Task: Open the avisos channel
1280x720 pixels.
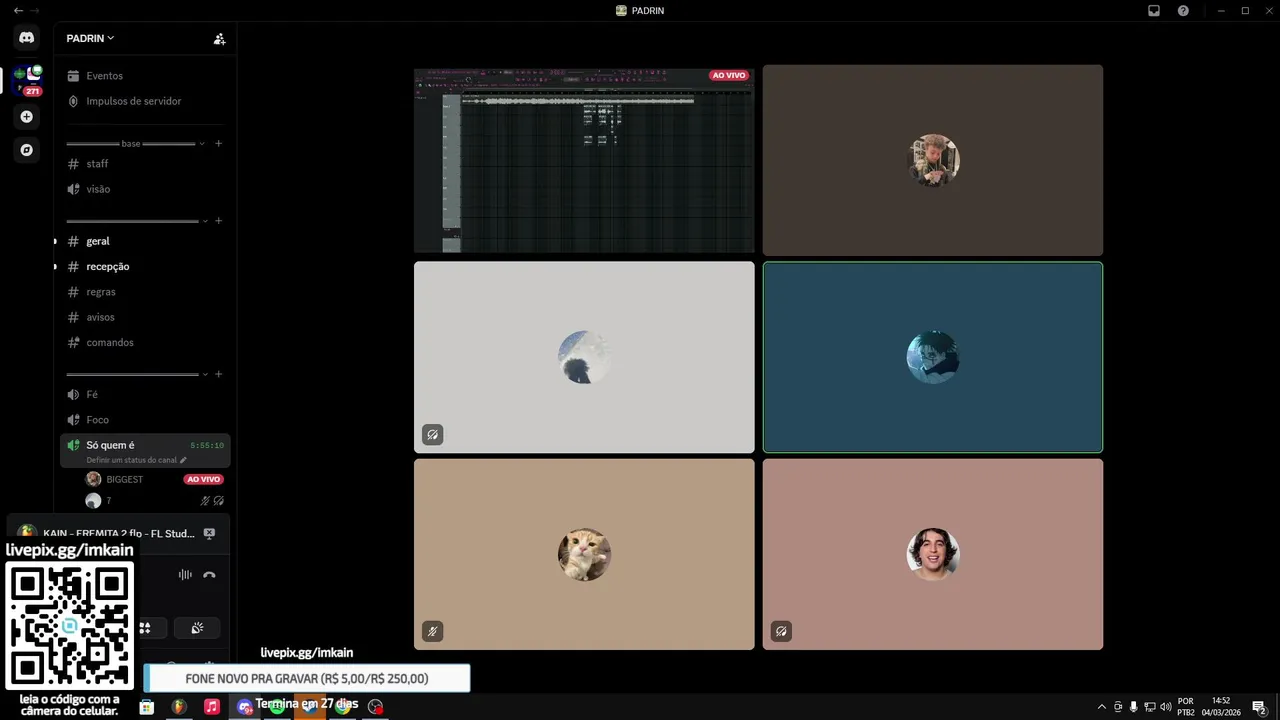Action: coord(145,317)
